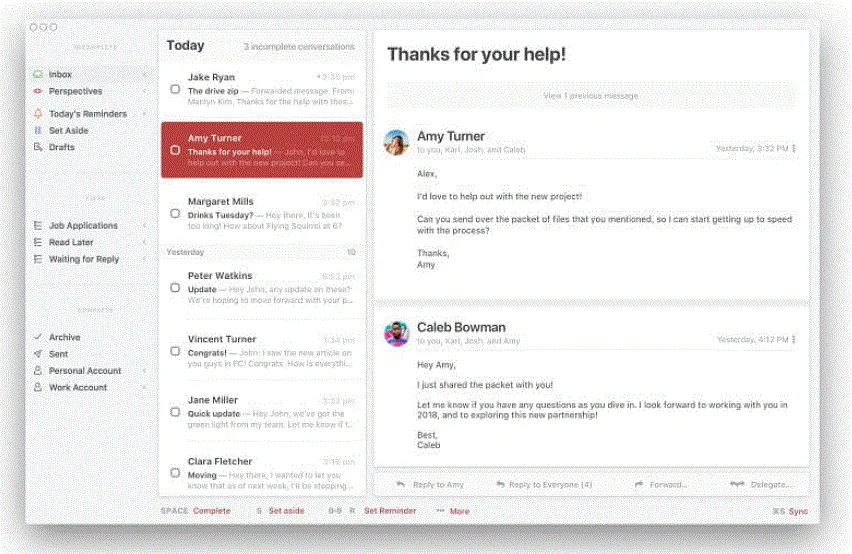Click More in the bottom bar
852x554 pixels.
(x=459, y=511)
